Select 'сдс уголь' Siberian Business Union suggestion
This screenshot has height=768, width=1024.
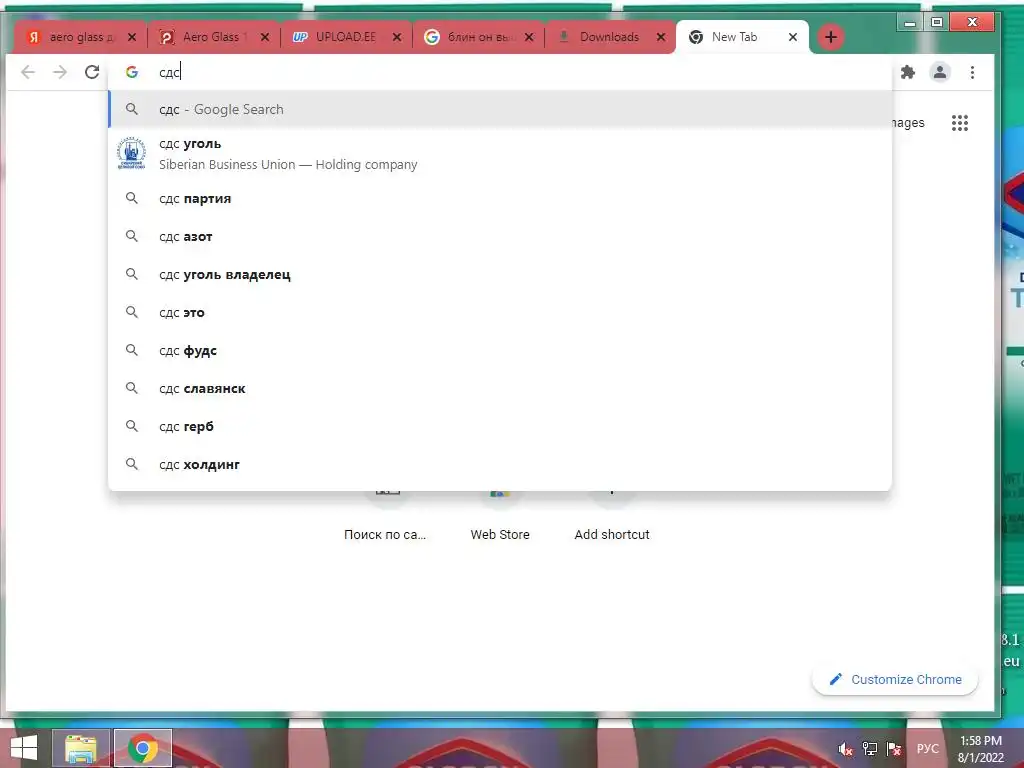(500, 153)
